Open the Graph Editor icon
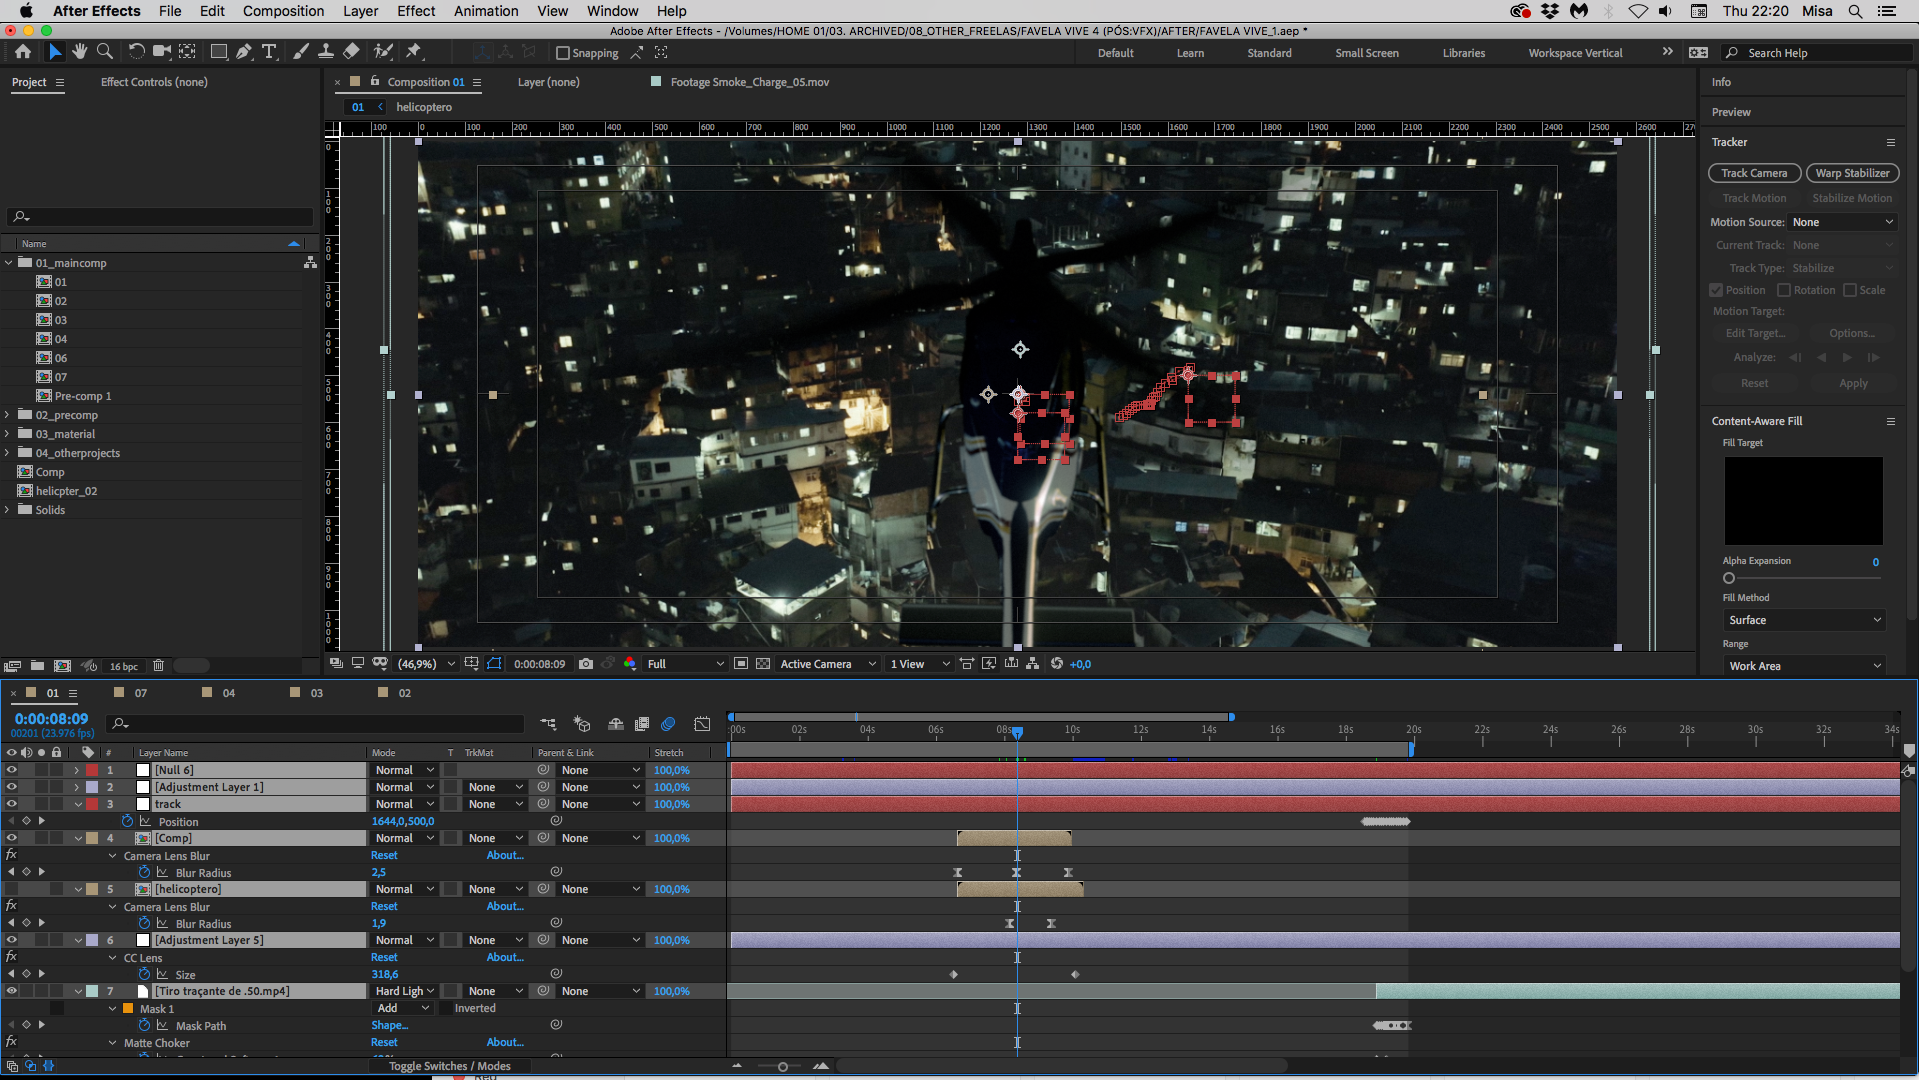This screenshot has height=1080, width=1919. click(x=703, y=724)
